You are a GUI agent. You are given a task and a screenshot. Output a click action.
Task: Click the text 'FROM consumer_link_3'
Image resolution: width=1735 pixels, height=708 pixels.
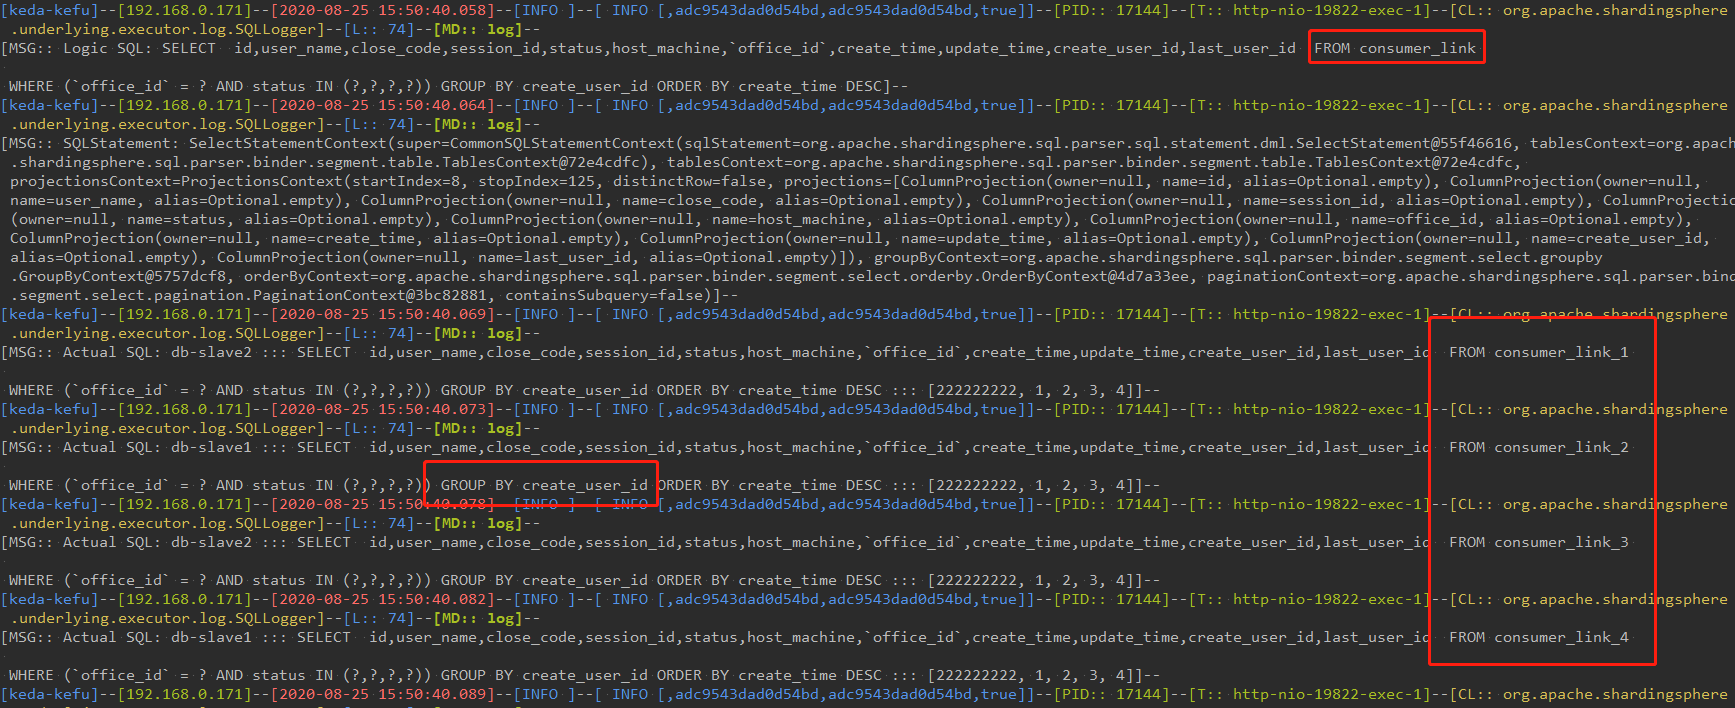pyautogui.click(x=1539, y=542)
